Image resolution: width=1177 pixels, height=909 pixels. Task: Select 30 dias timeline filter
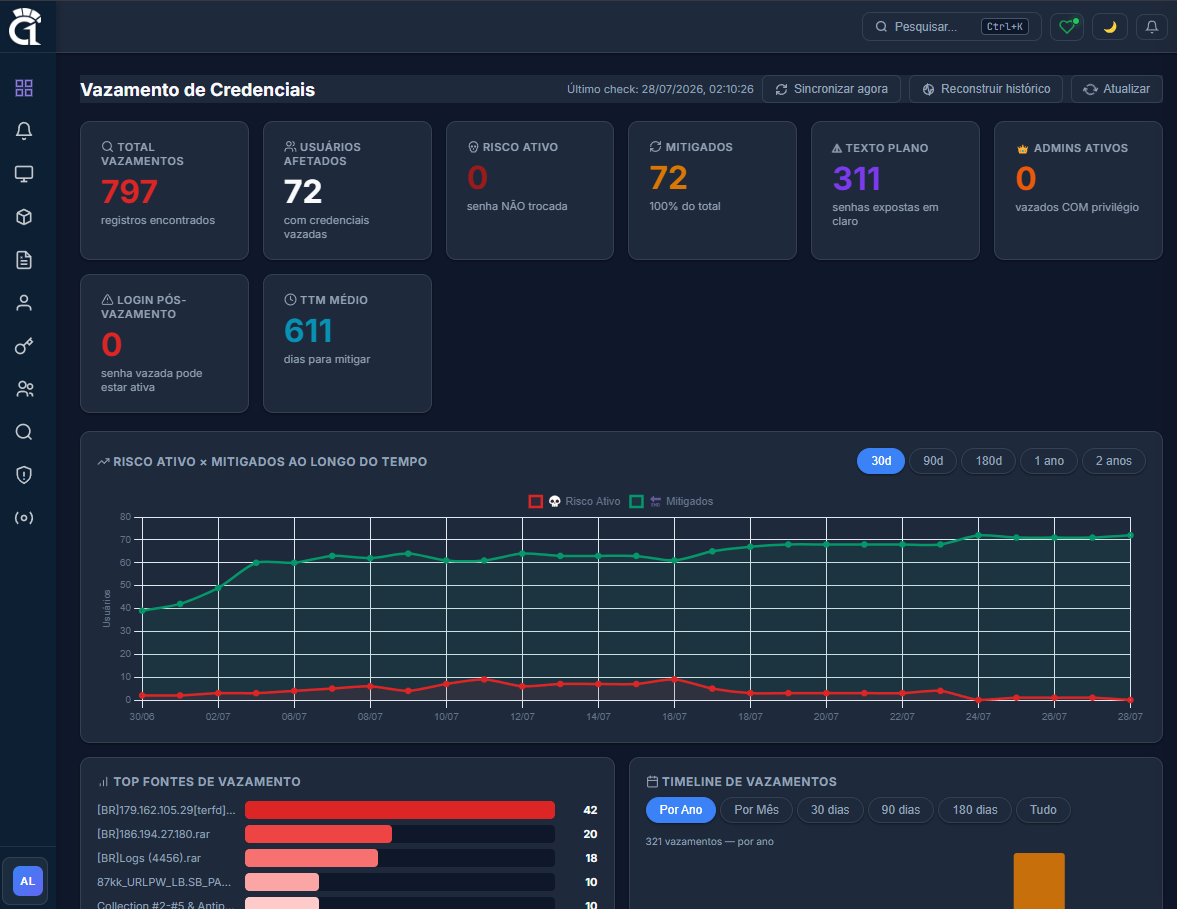[x=829, y=810]
